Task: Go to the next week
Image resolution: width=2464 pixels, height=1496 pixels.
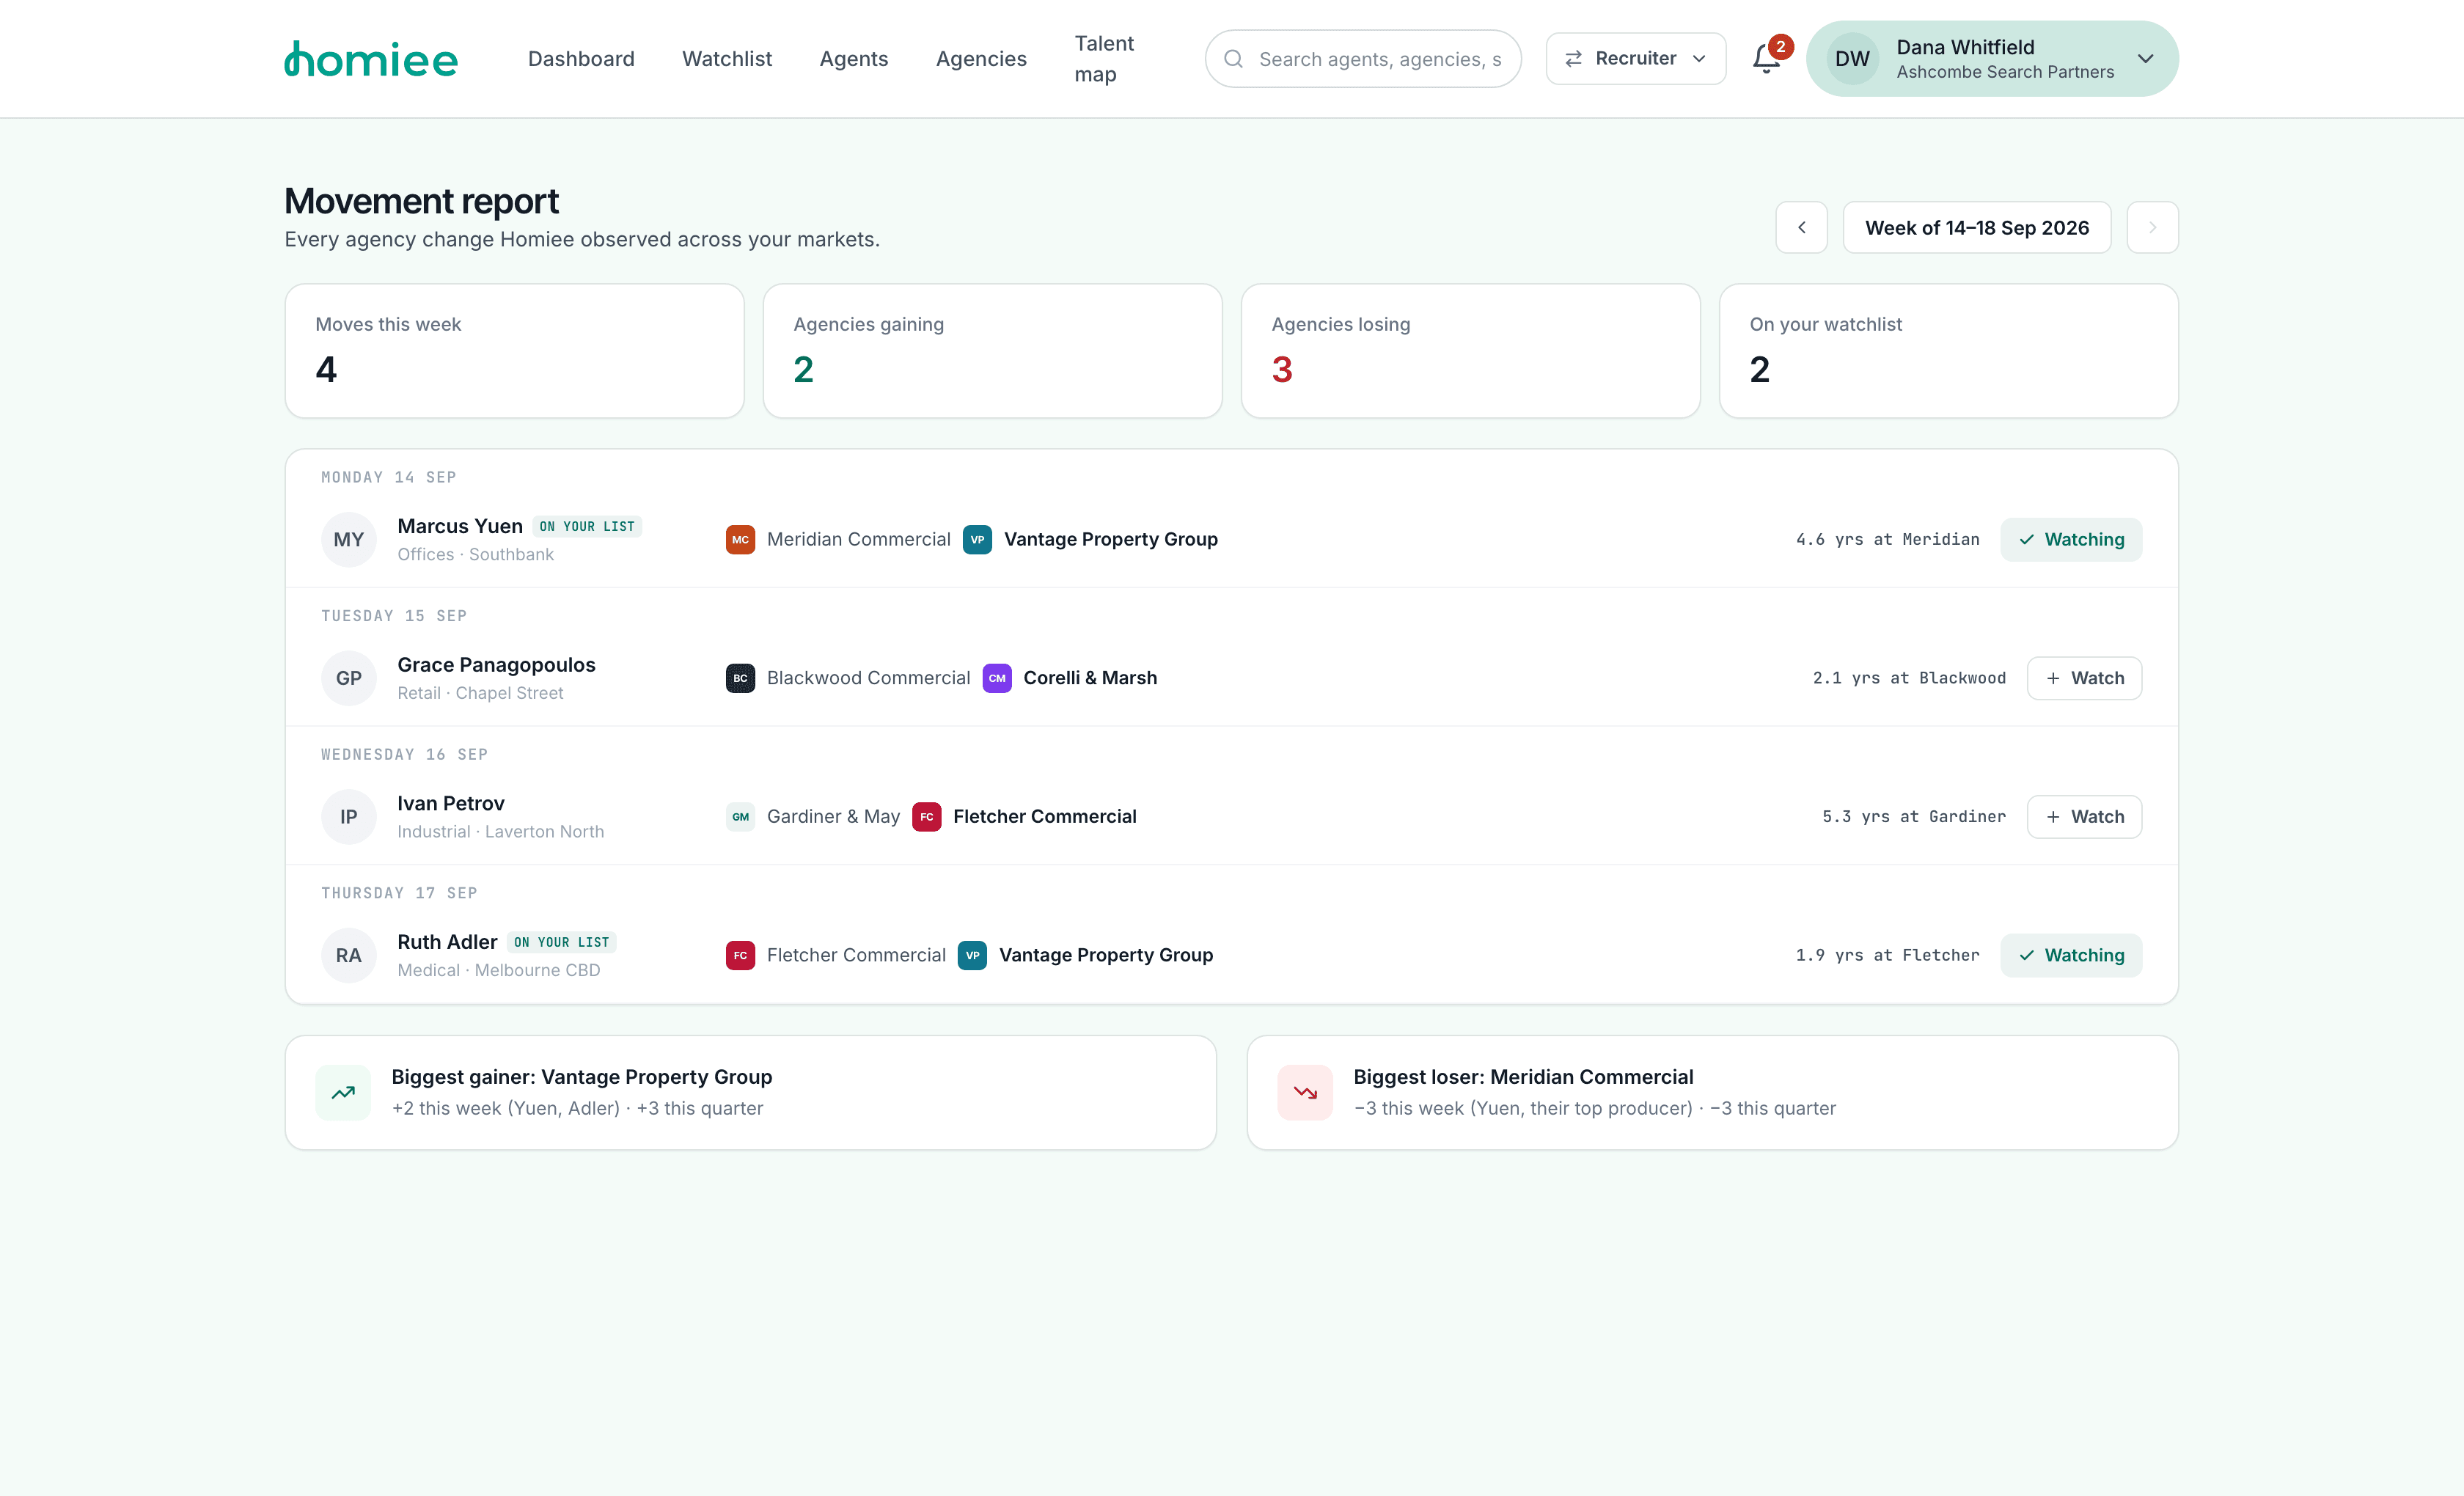Action: tap(2153, 228)
